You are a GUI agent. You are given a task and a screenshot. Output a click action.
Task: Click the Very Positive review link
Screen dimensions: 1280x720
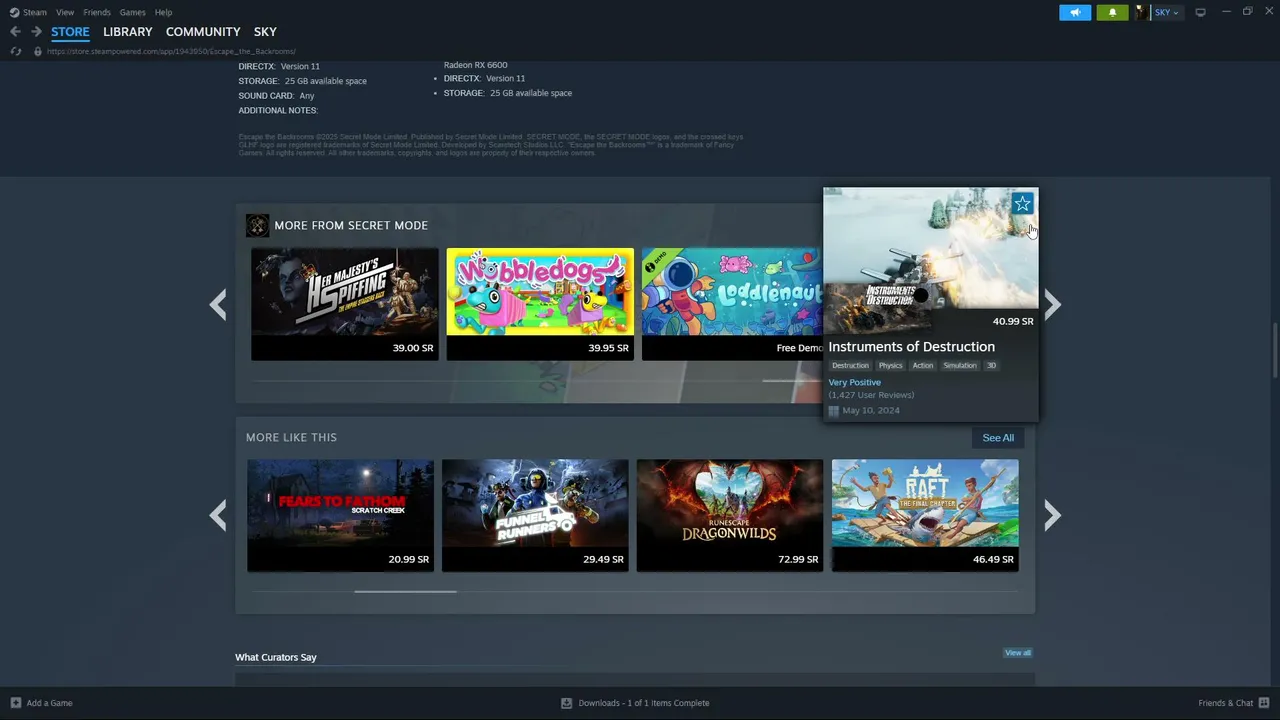pos(855,383)
